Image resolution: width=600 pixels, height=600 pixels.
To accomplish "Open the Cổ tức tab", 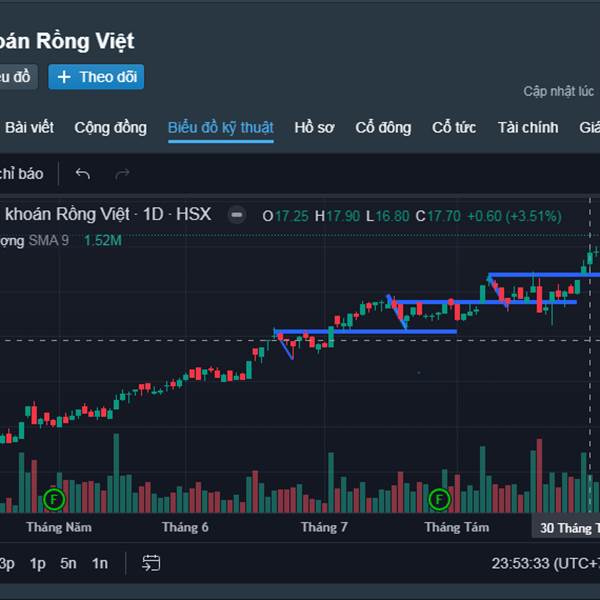I will 454,127.
